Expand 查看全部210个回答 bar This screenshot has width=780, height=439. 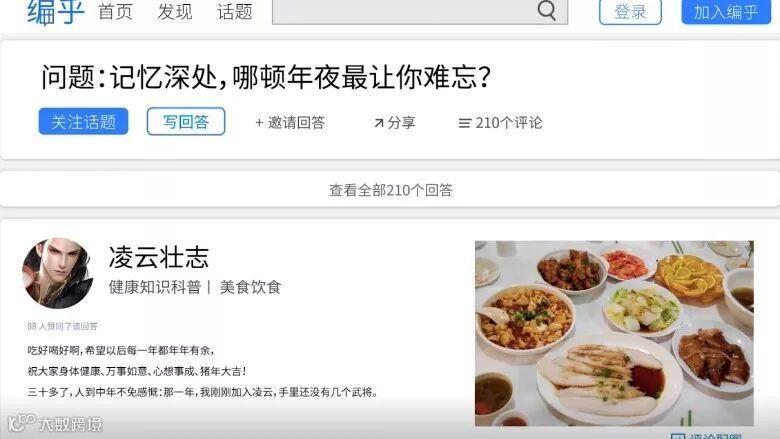[390, 189]
